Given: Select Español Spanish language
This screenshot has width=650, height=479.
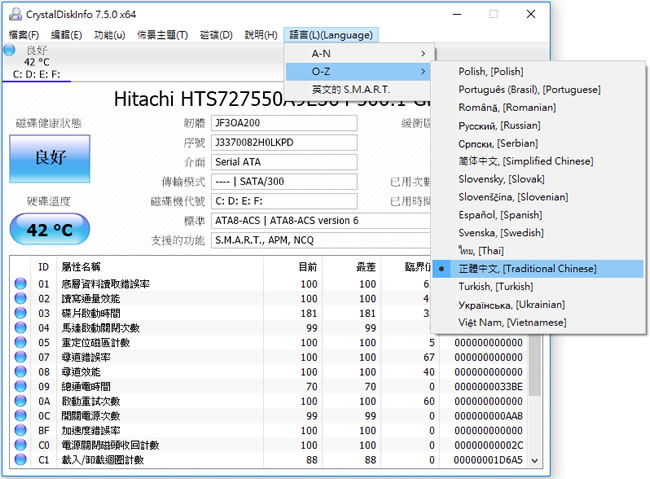Looking at the screenshot, I should (538, 215).
